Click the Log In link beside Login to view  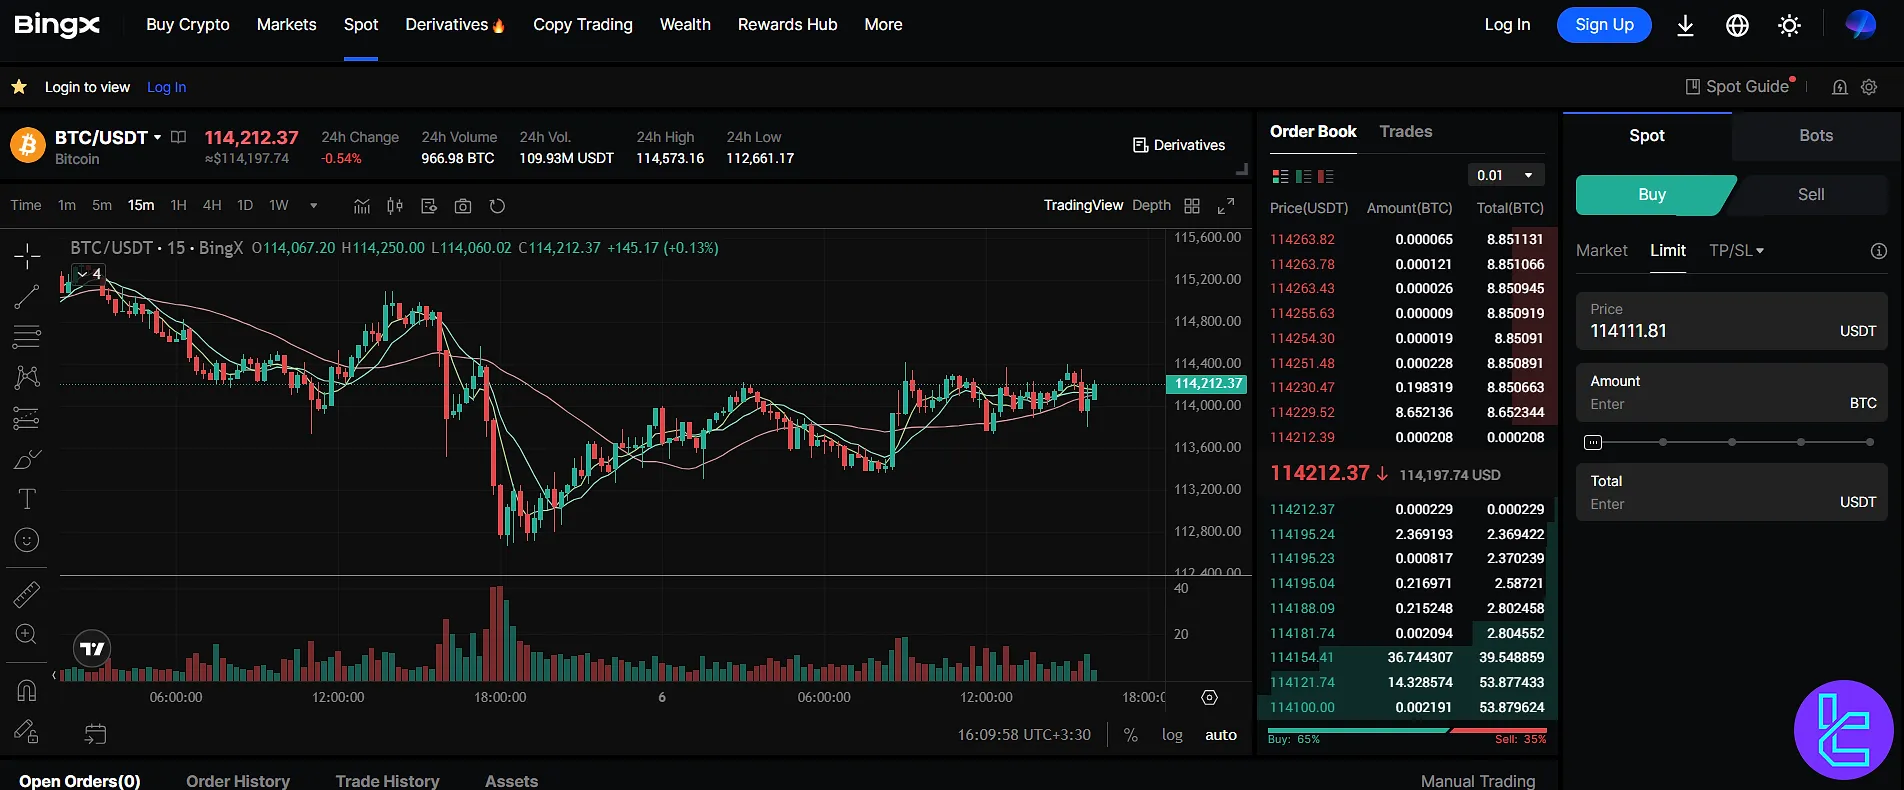[x=166, y=87]
